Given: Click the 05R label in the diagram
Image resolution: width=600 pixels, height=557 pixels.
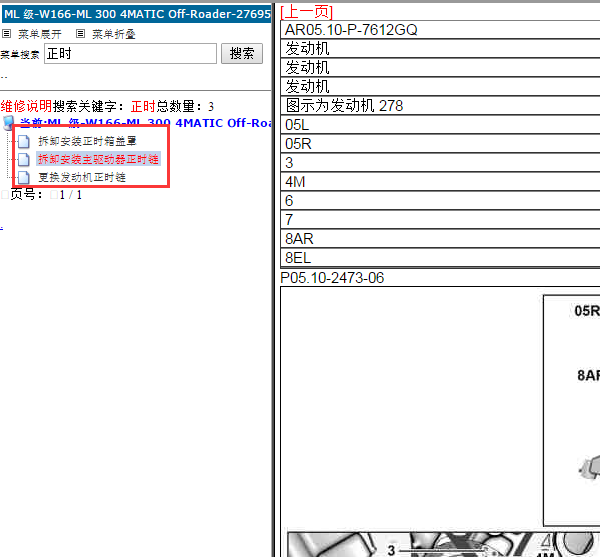Looking at the screenshot, I should pos(587,311).
